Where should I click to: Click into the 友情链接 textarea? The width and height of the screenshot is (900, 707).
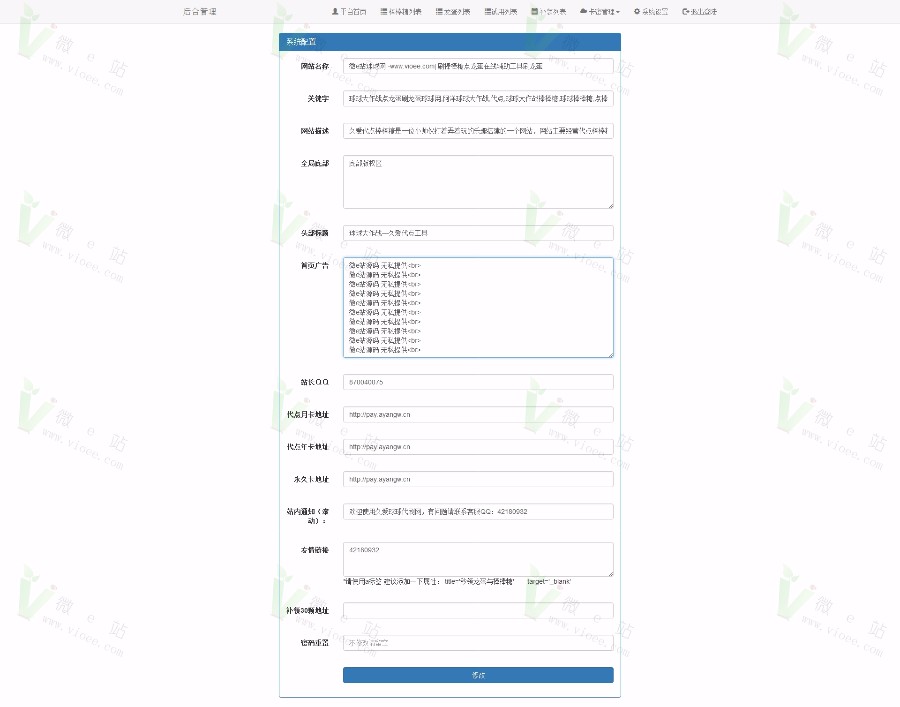[x=478, y=560]
